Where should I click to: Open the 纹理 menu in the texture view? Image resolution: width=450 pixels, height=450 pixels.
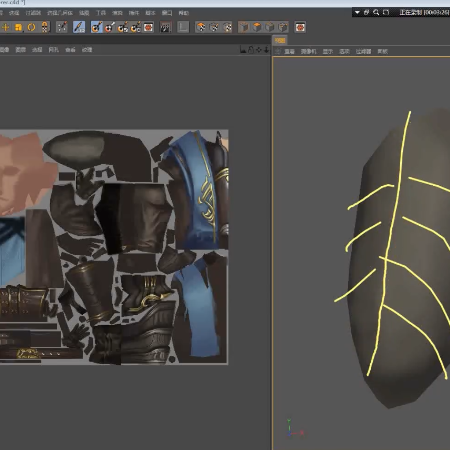tap(87, 50)
